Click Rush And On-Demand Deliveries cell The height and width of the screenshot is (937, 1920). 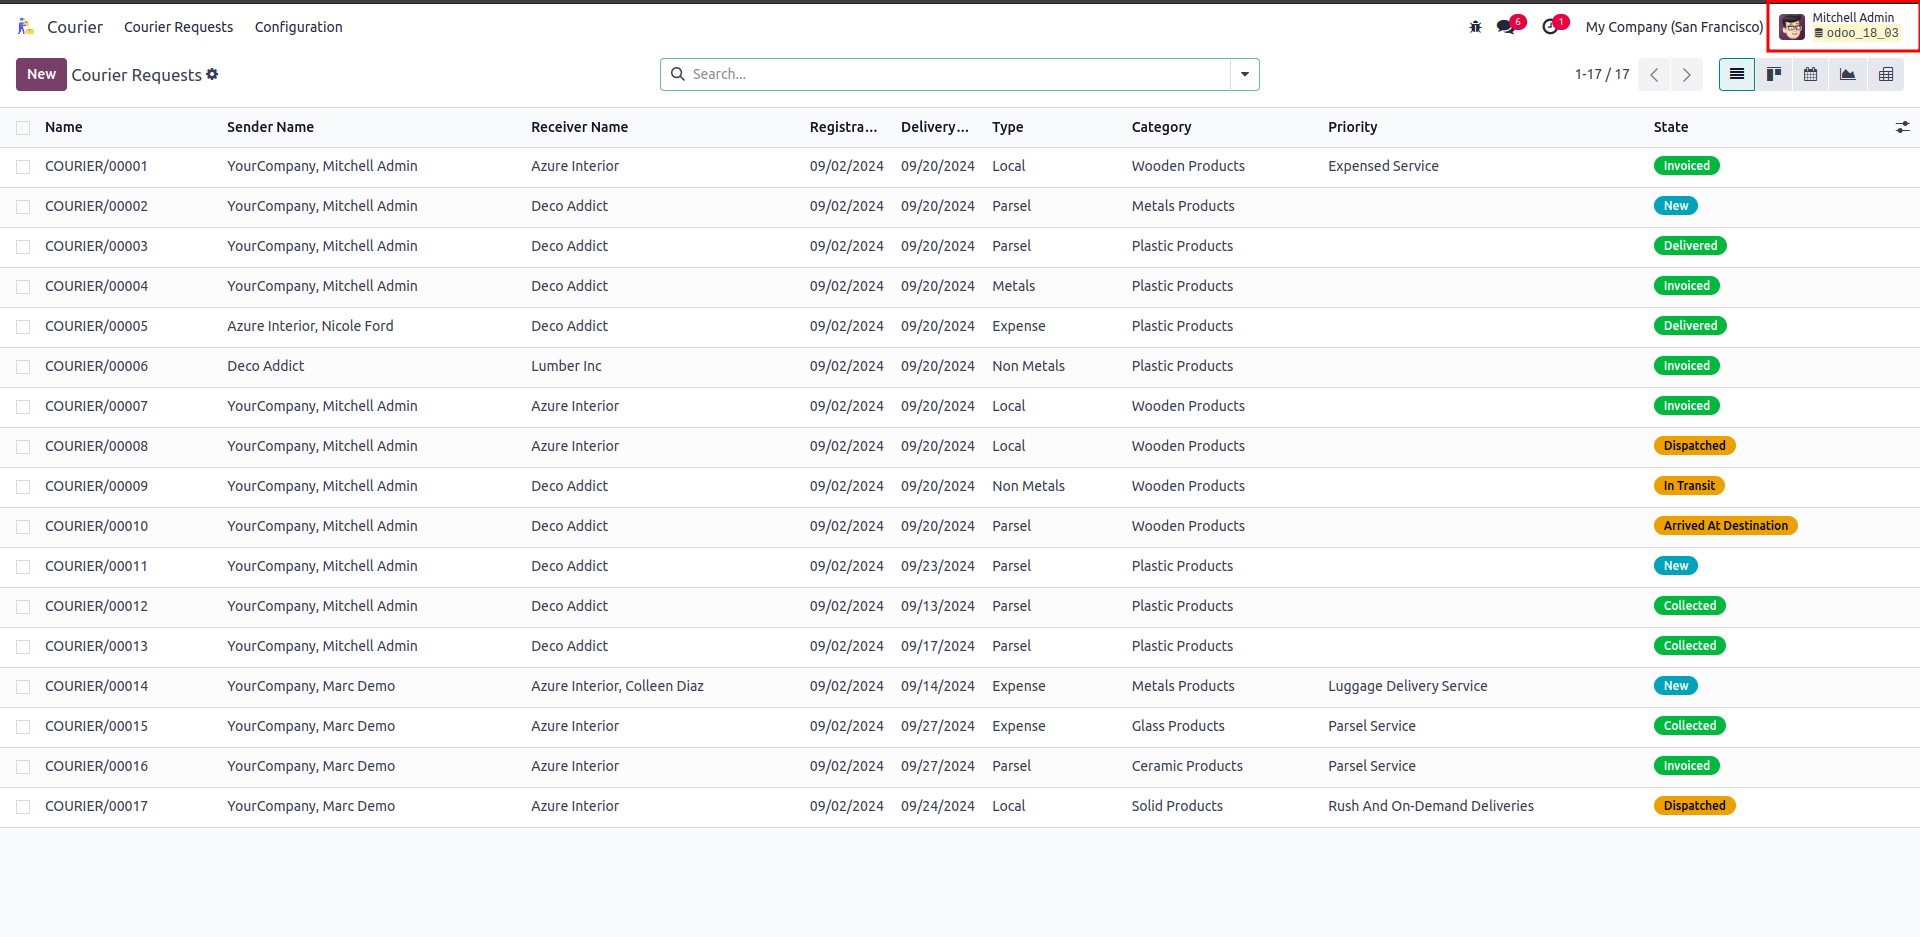point(1430,806)
